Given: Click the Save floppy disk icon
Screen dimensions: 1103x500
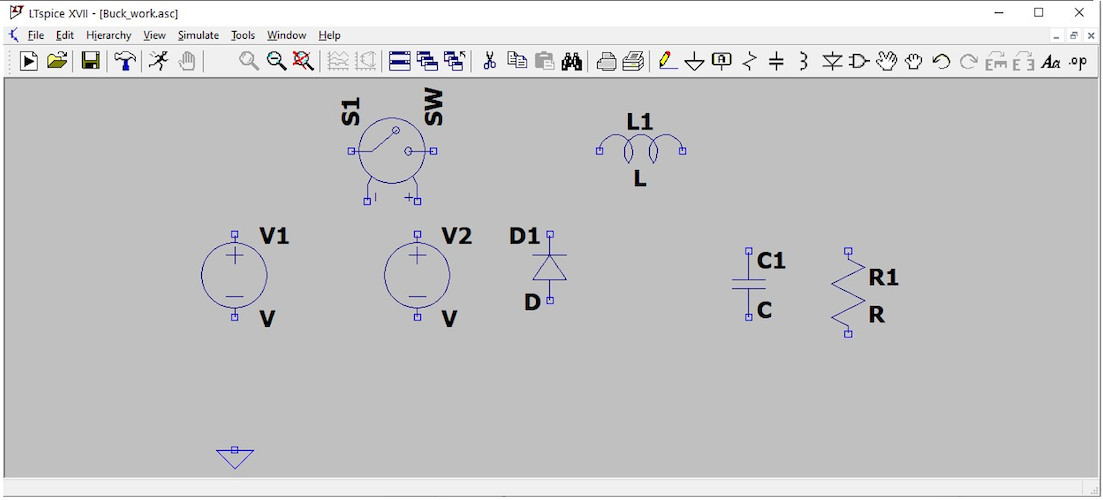Looking at the screenshot, I should pyautogui.click(x=91, y=62).
